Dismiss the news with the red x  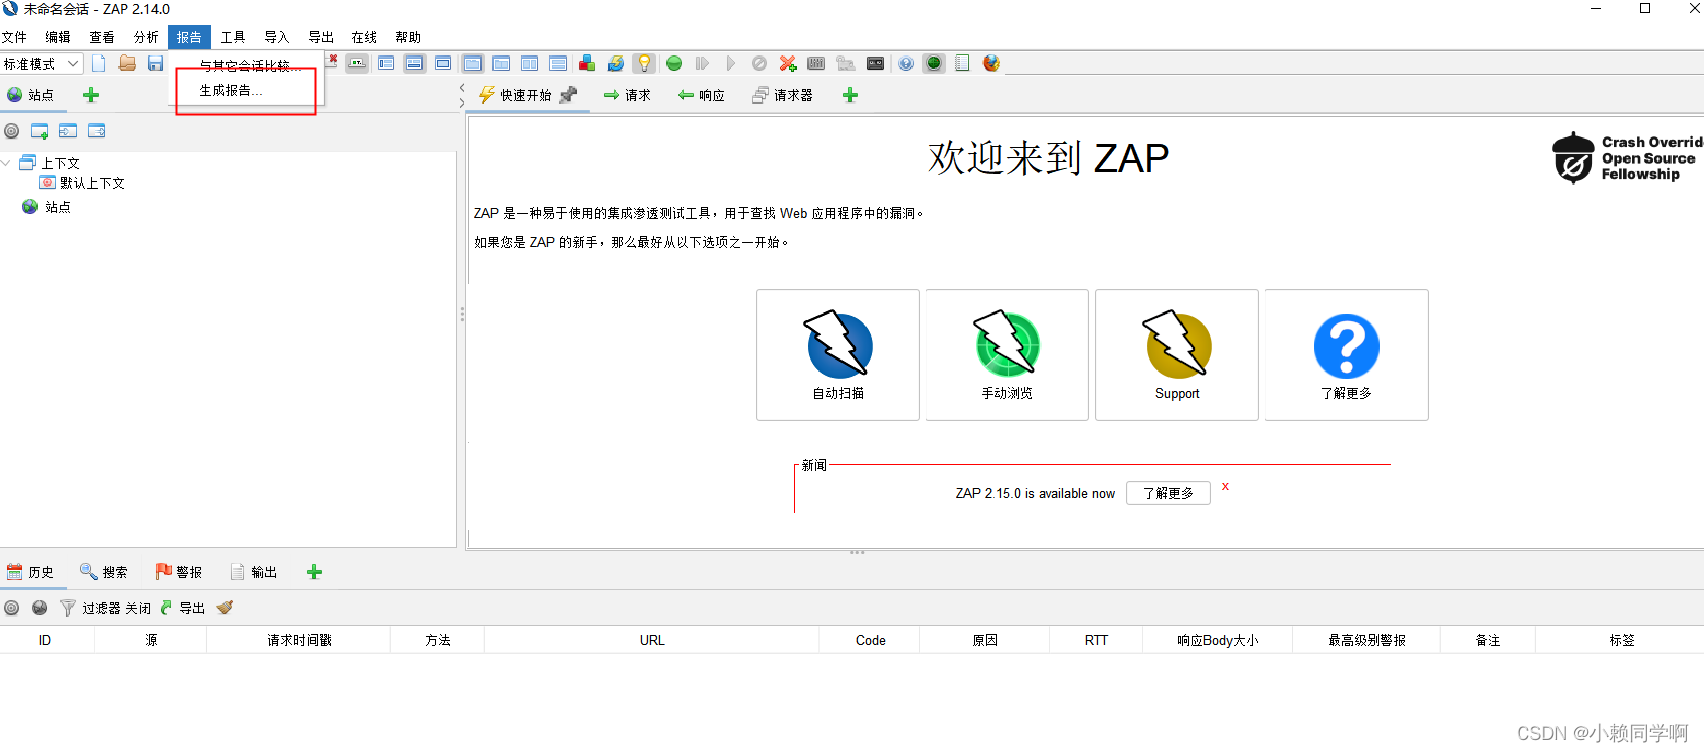coord(1225,487)
